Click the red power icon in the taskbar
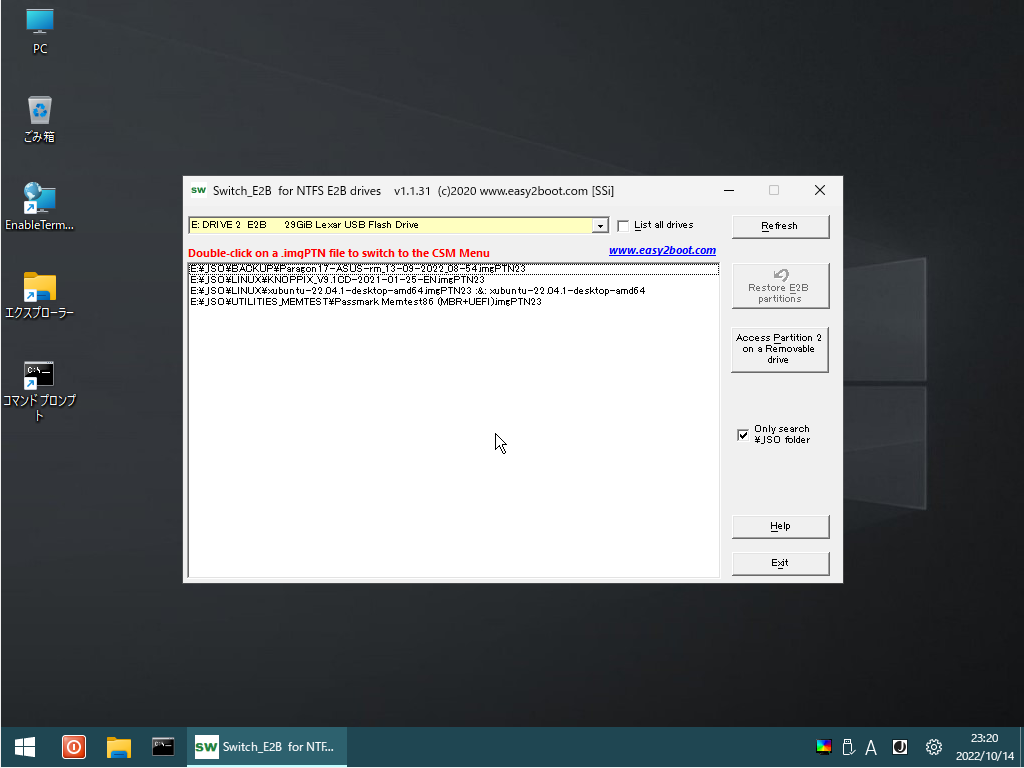The image size is (1024, 768). point(74,746)
